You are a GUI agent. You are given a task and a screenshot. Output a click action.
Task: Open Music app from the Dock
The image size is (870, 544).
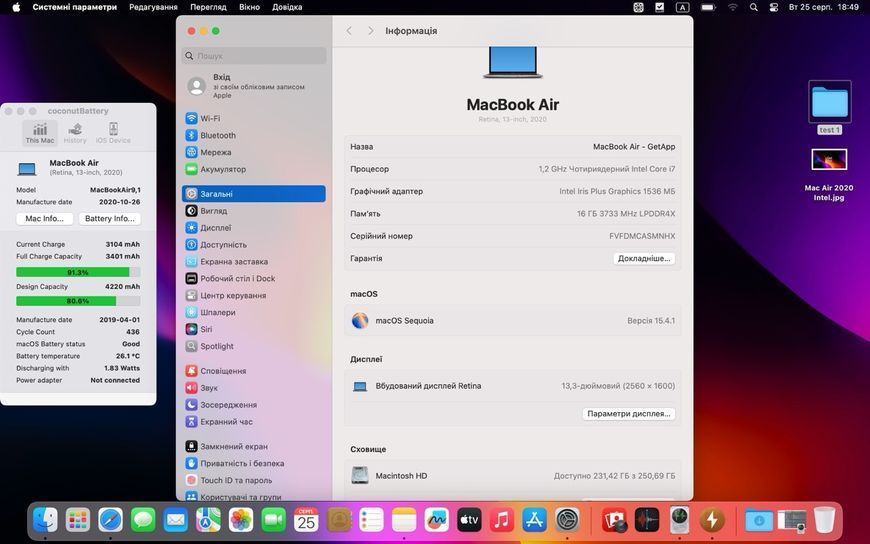click(x=502, y=520)
